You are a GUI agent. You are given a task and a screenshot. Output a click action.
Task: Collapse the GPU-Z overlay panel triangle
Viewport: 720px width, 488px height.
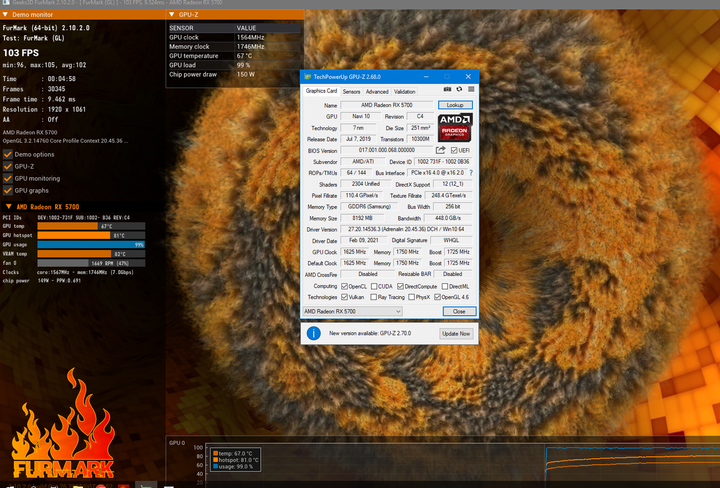click(x=172, y=15)
